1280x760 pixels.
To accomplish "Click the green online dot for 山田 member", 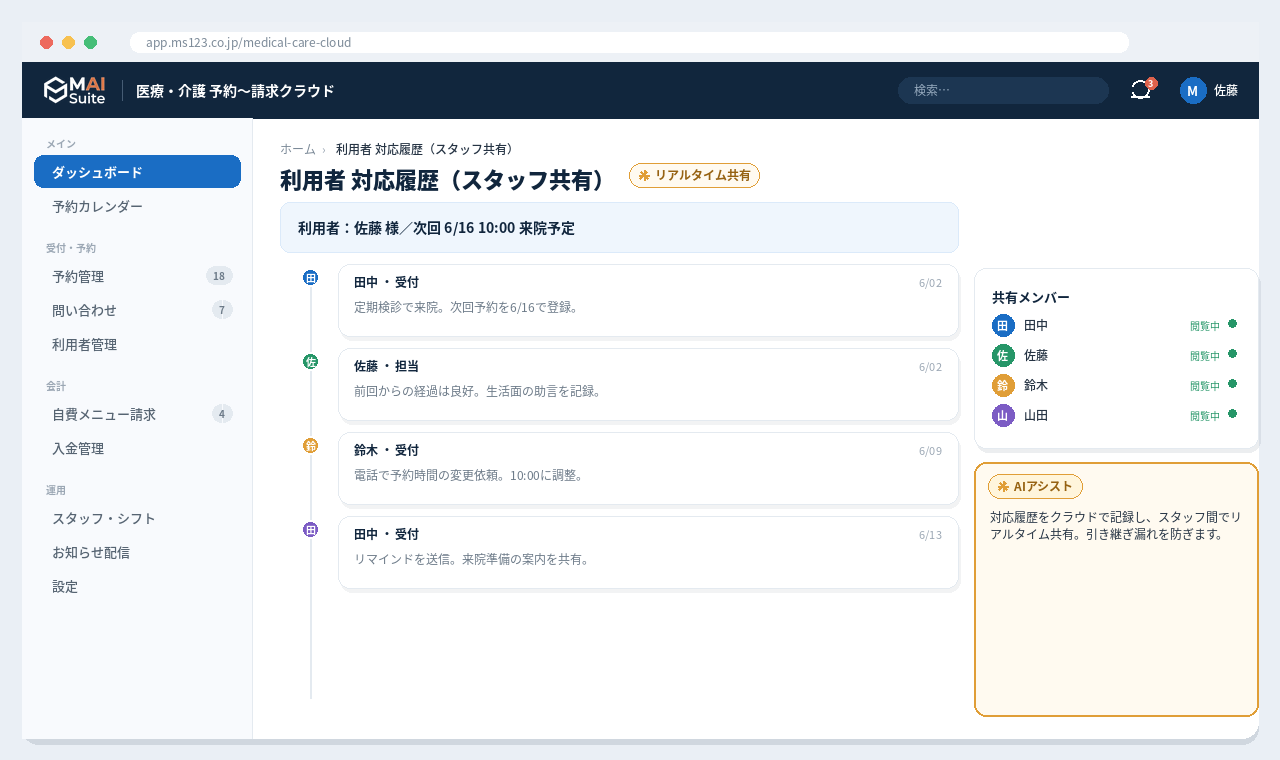I will (1233, 413).
